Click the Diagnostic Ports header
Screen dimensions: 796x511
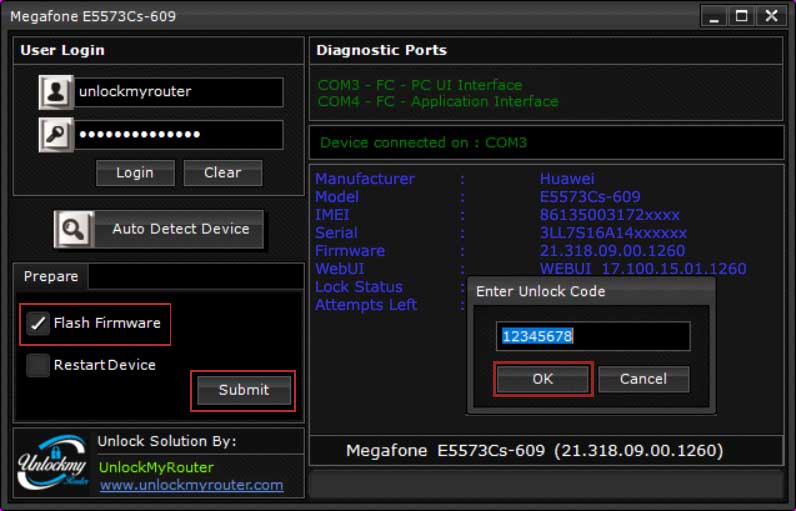pyautogui.click(x=381, y=50)
